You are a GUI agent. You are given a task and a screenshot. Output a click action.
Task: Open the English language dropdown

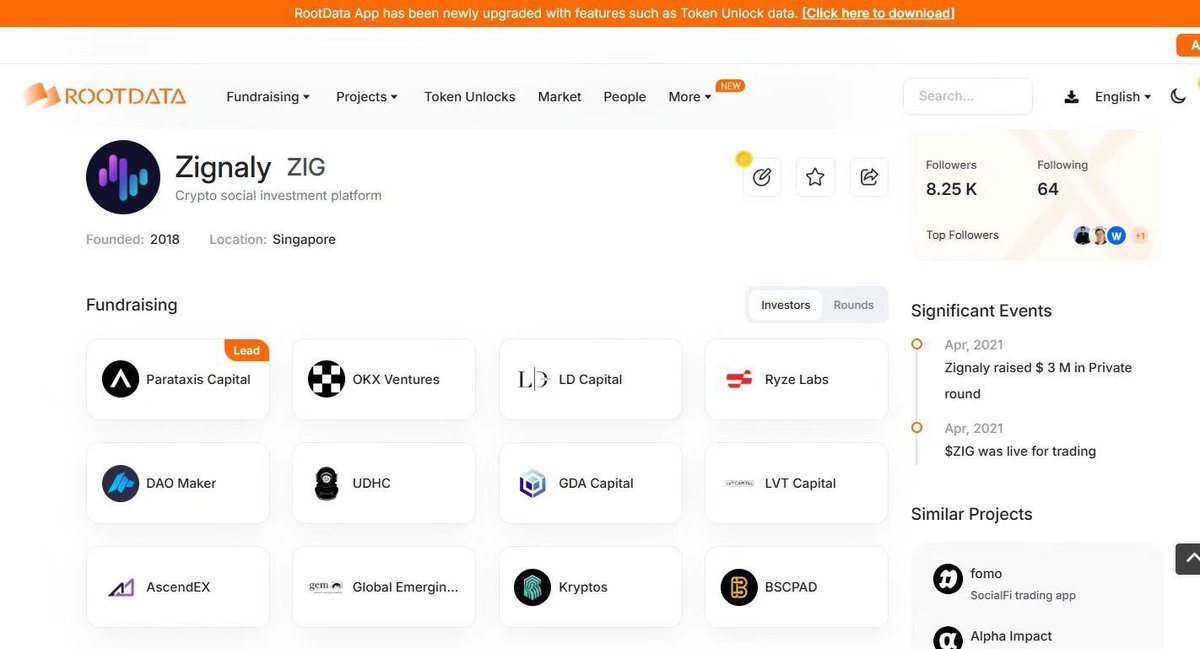click(1123, 97)
